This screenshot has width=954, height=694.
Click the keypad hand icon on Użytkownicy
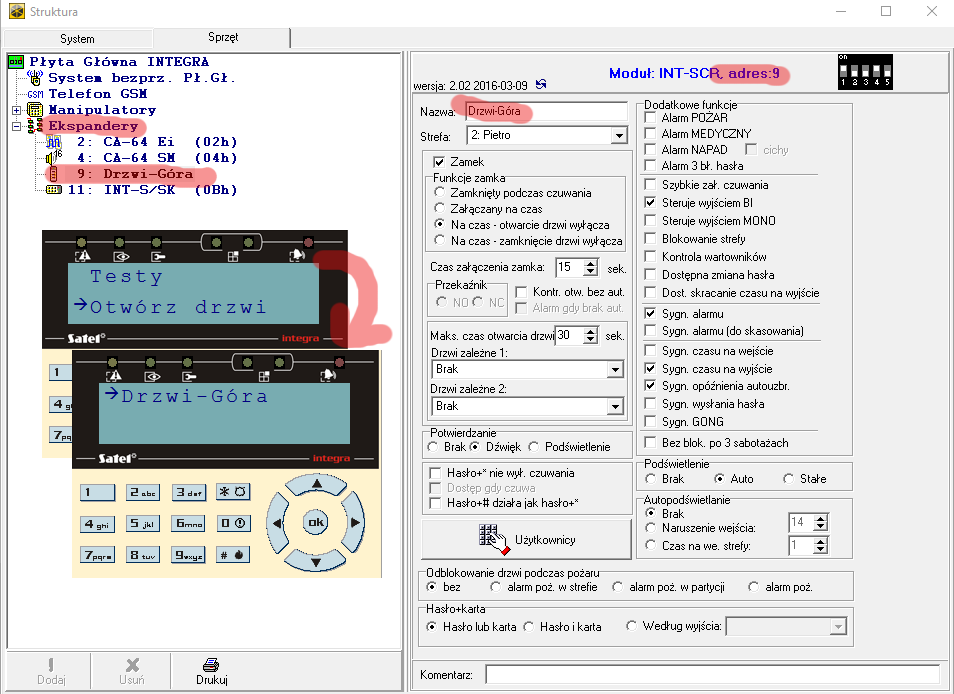coord(494,540)
